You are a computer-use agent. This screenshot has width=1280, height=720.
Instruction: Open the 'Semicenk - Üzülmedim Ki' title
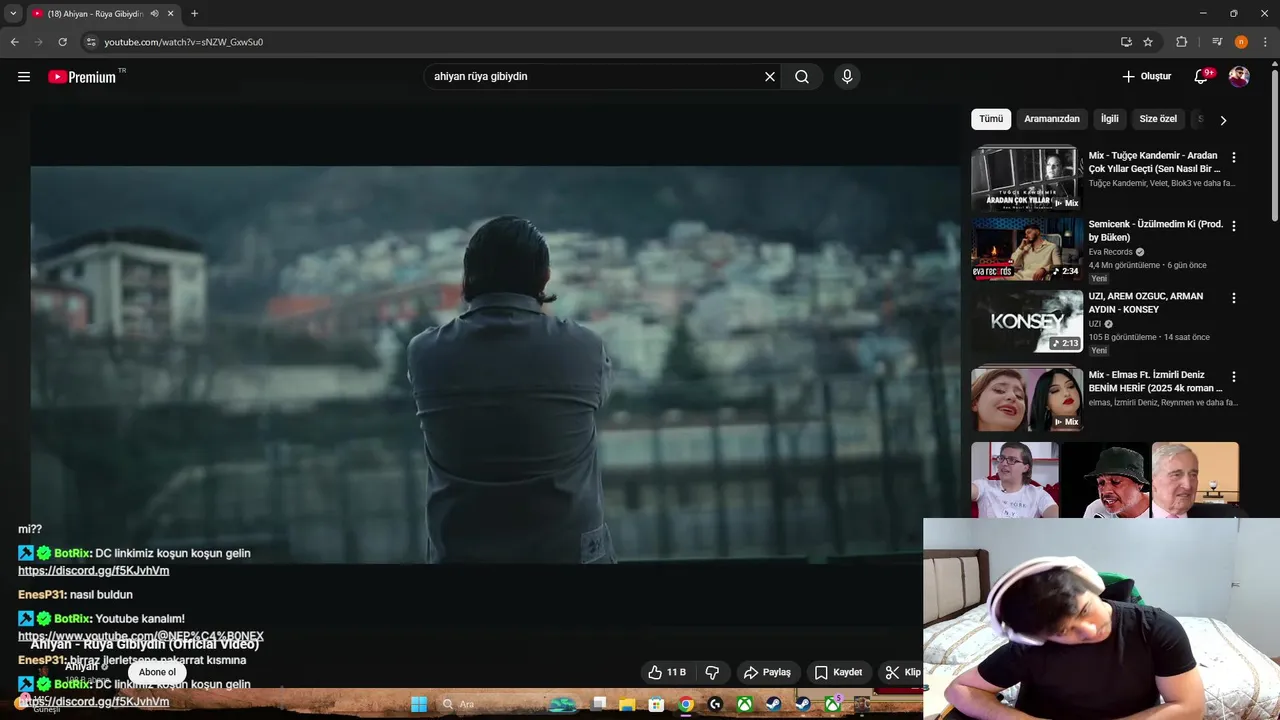click(1155, 231)
